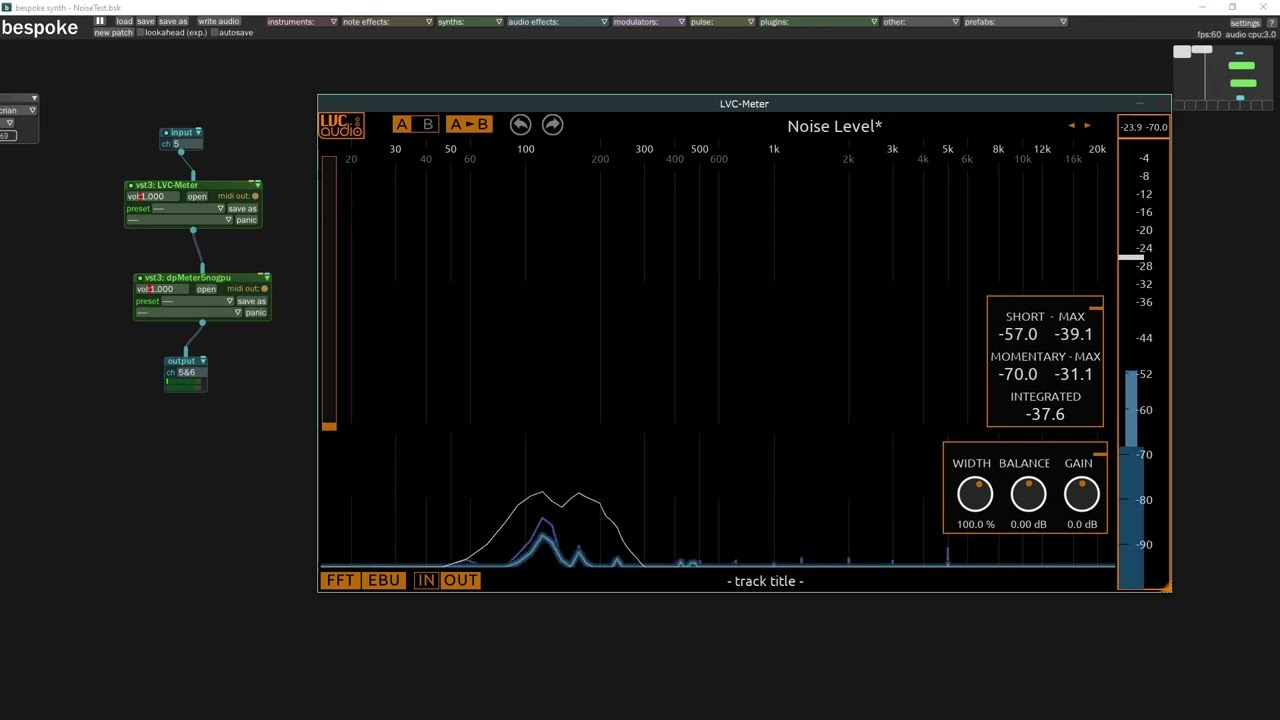Enable the autosave checkbox

click(213, 32)
